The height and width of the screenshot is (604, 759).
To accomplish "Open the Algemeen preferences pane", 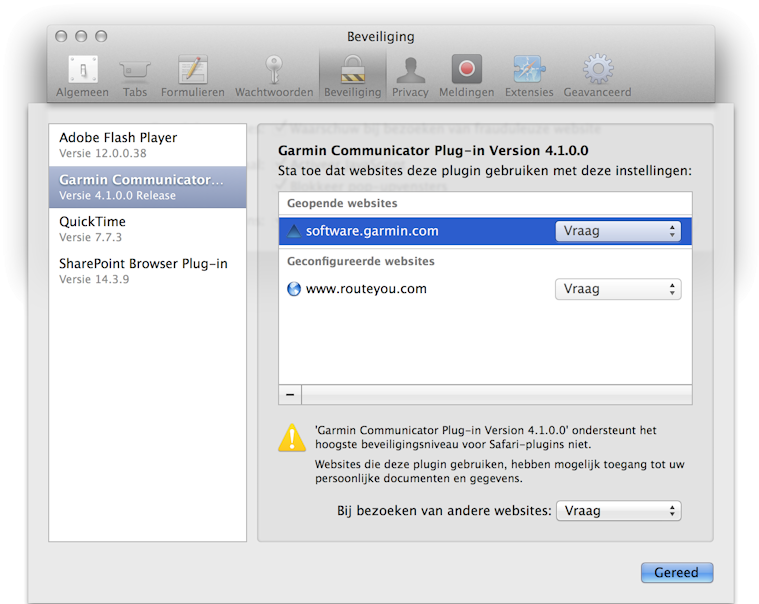I will pyautogui.click(x=82, y=76).
